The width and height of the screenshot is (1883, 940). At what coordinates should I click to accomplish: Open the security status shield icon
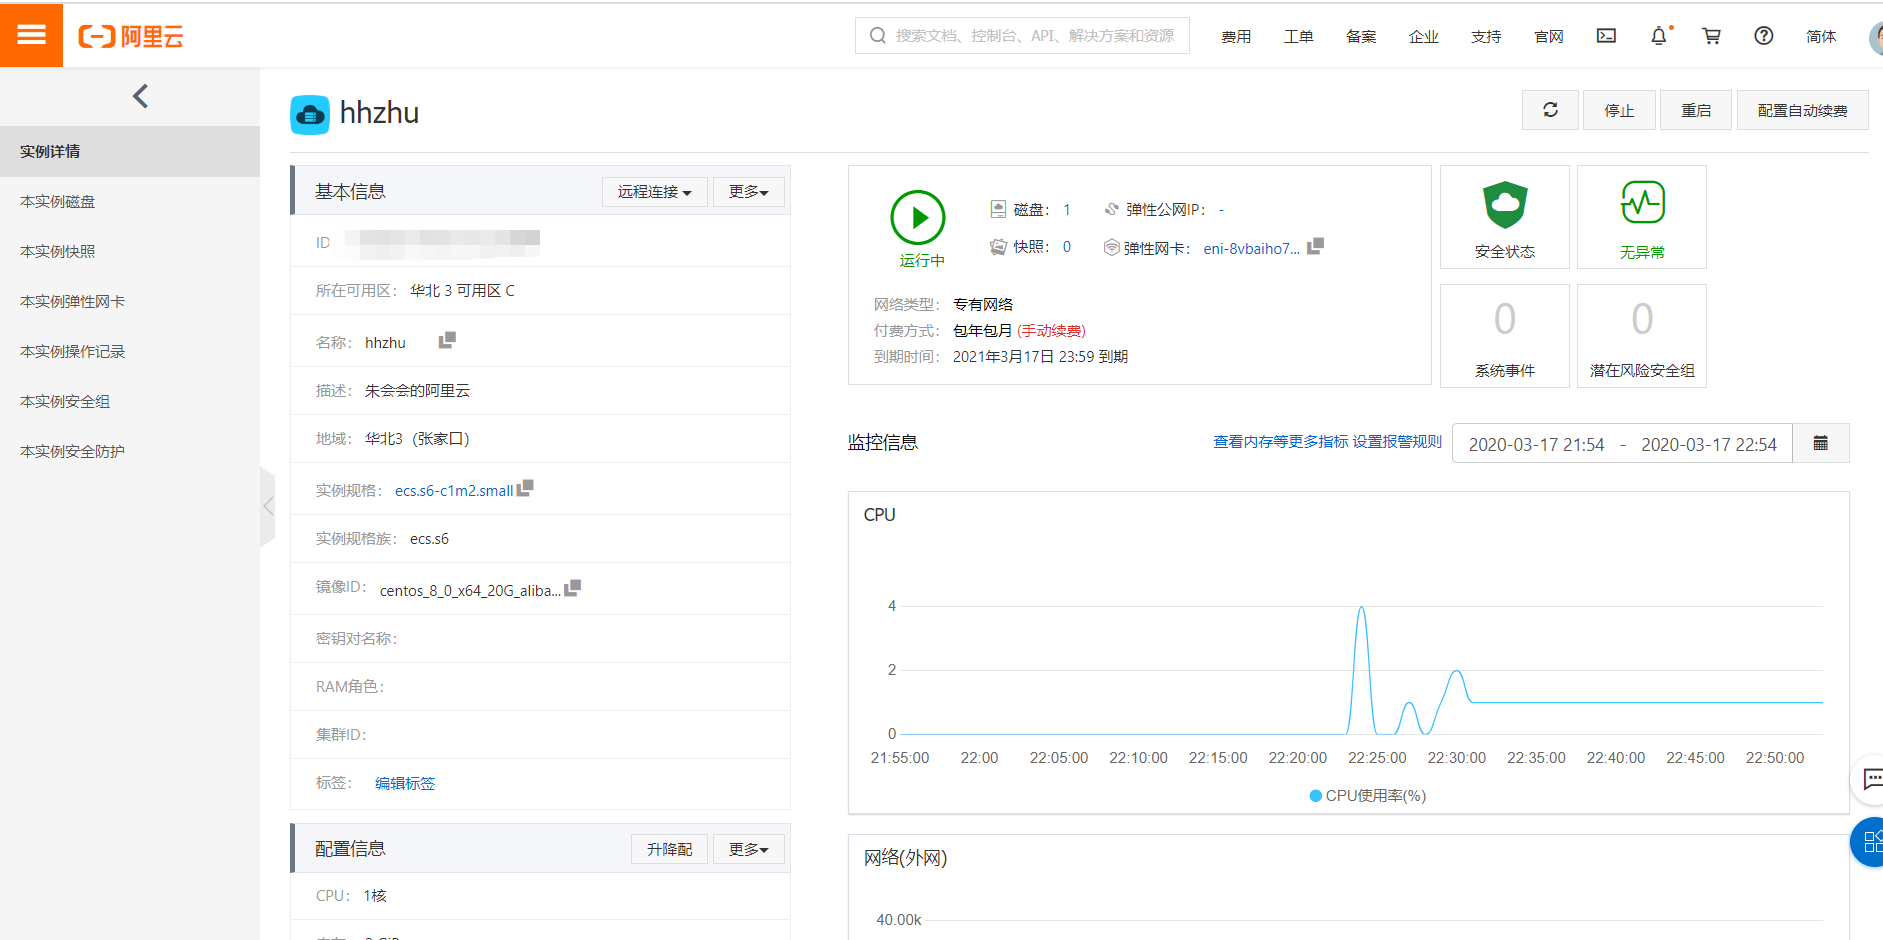click(x=1505, y=206)
